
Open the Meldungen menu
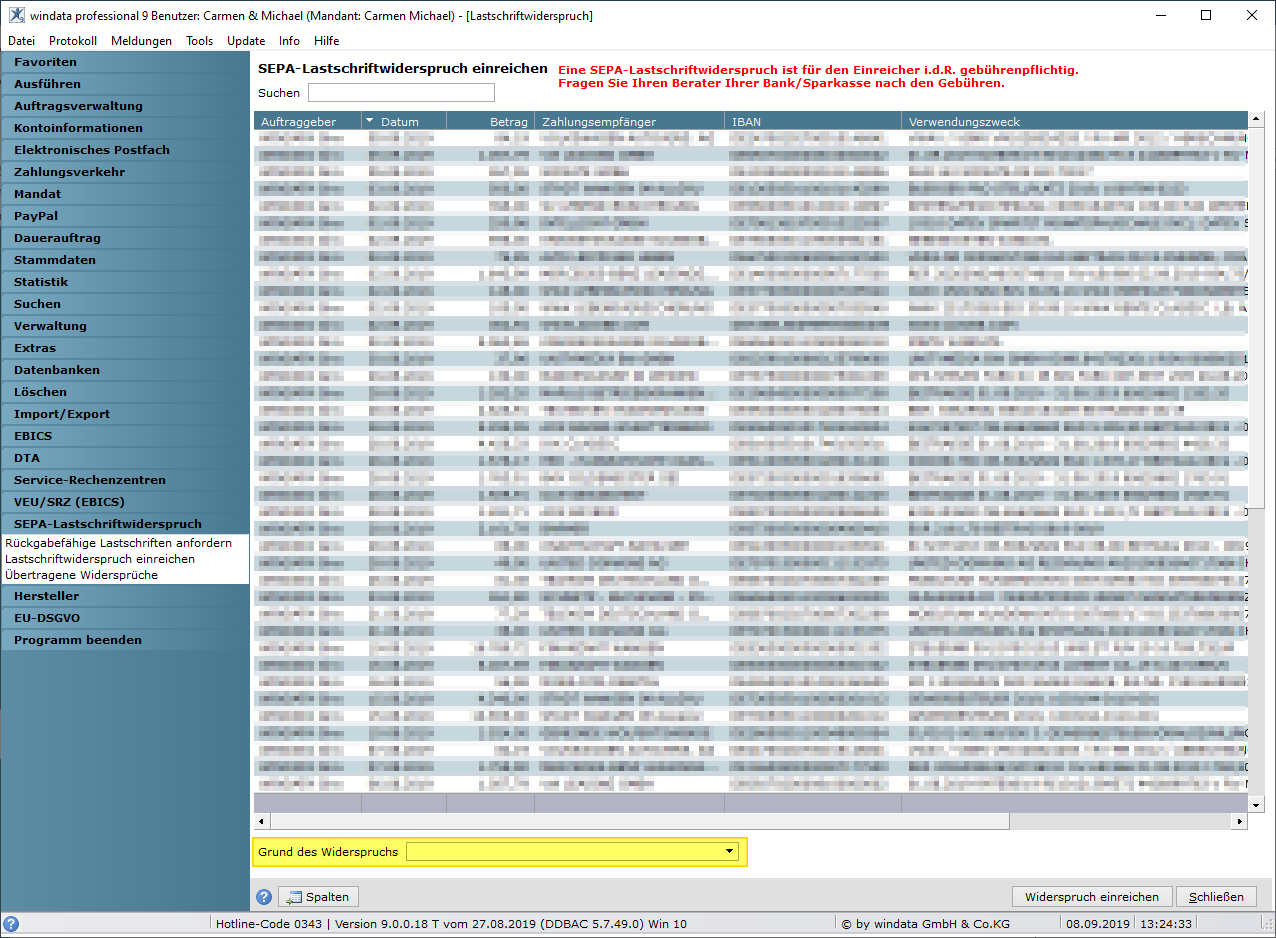pos(141,41)
